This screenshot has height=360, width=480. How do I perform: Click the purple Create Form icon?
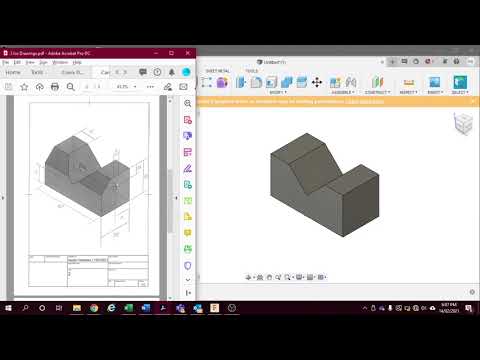(222, 82)
